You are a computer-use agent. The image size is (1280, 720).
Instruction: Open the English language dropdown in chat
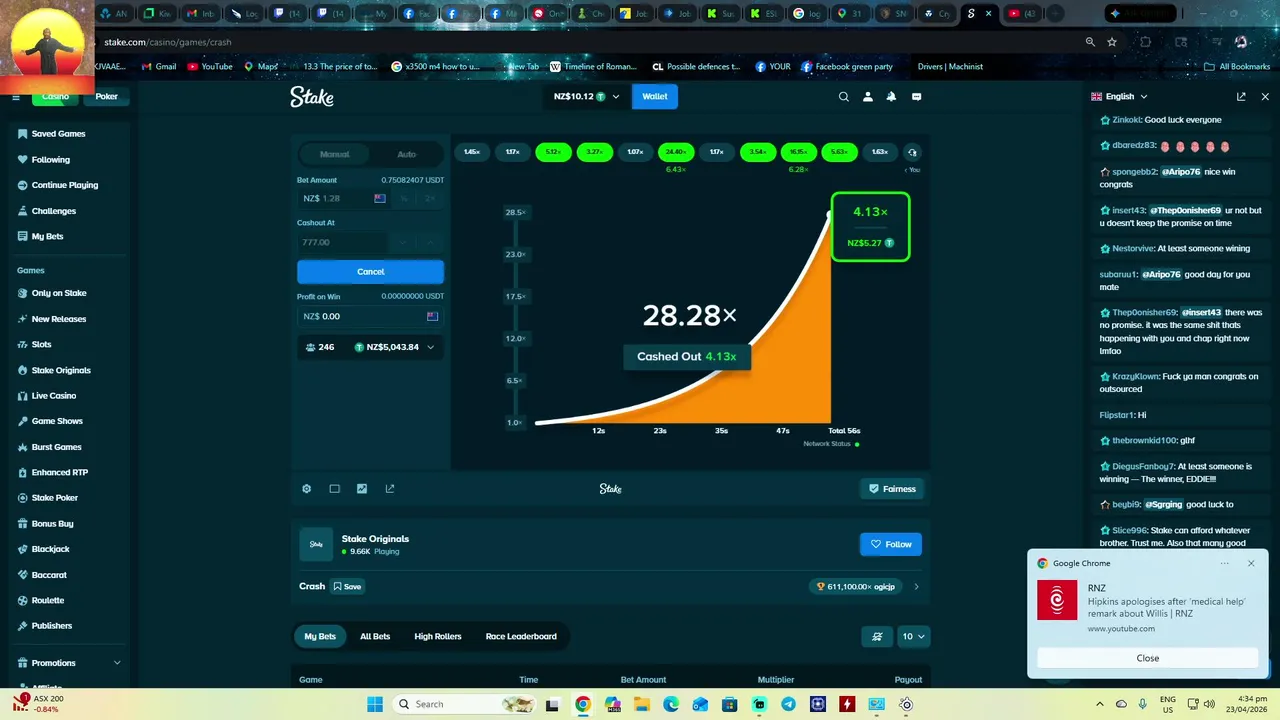click(x=1119, y=97)
